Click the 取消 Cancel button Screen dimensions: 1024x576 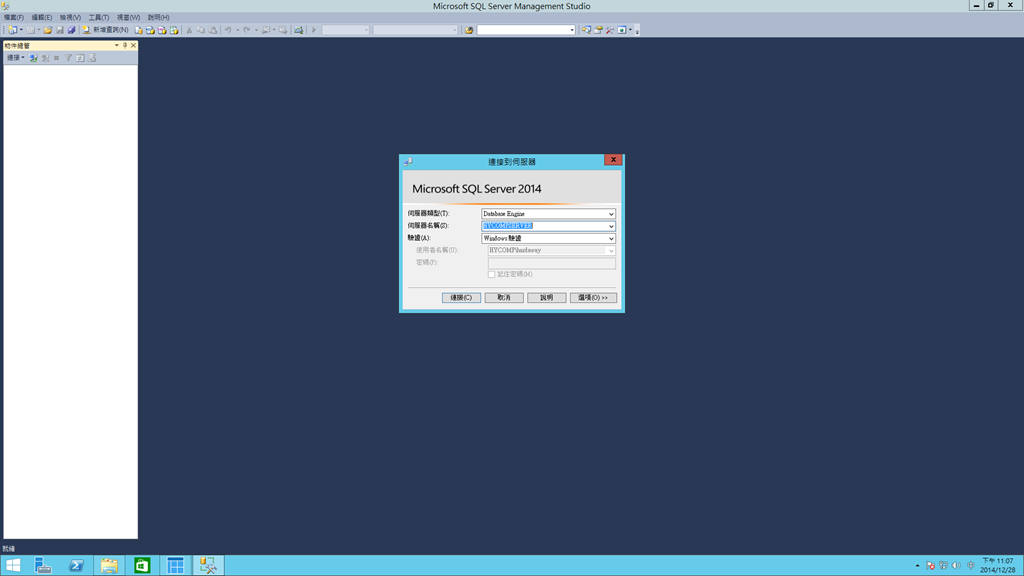coord(504,297)
